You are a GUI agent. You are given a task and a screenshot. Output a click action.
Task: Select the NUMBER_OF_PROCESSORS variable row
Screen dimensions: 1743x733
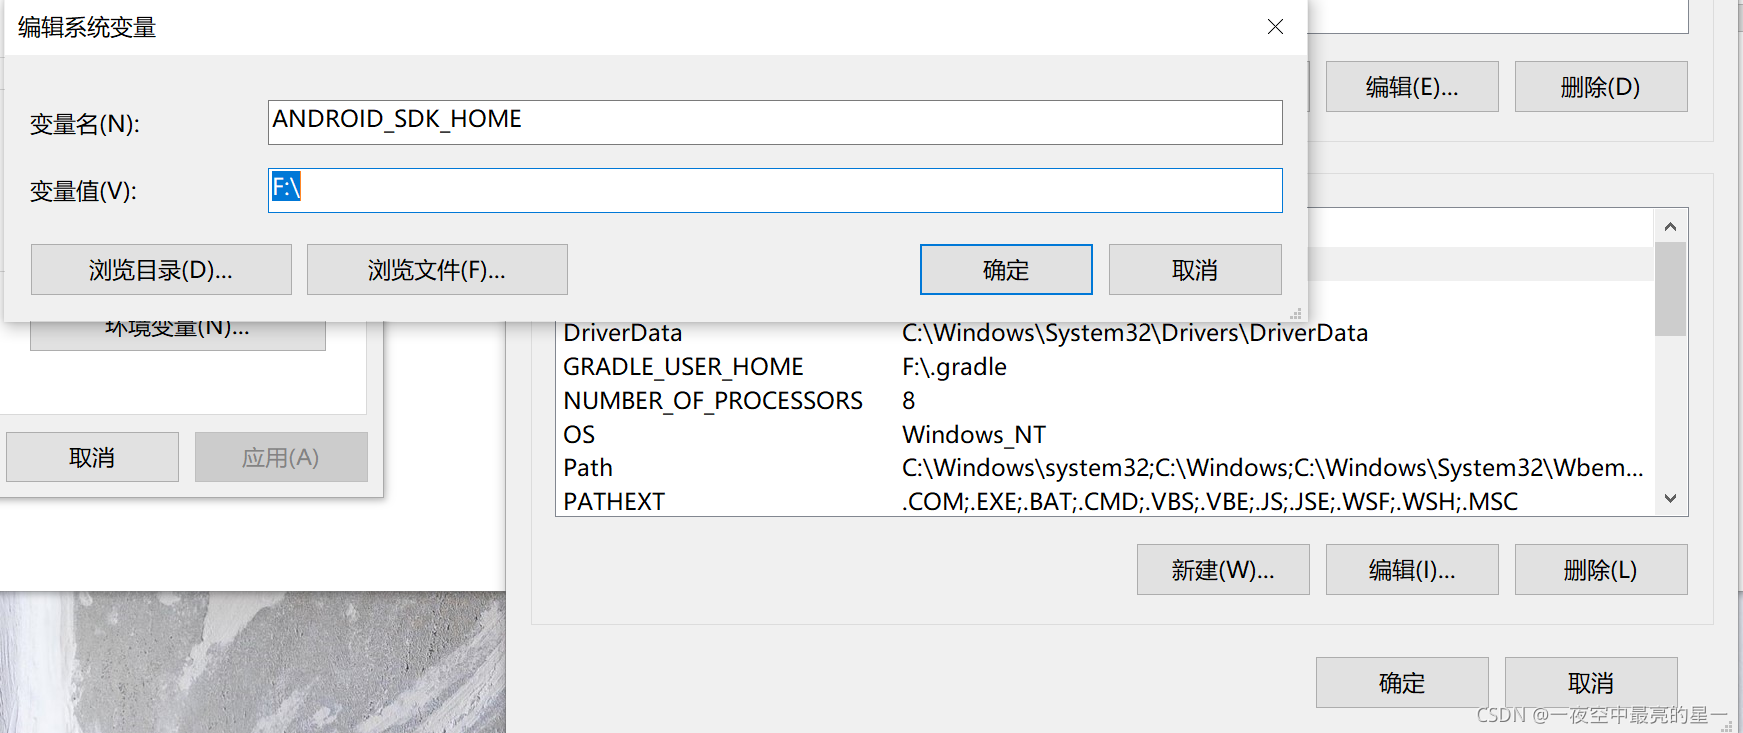(1105, 401)
